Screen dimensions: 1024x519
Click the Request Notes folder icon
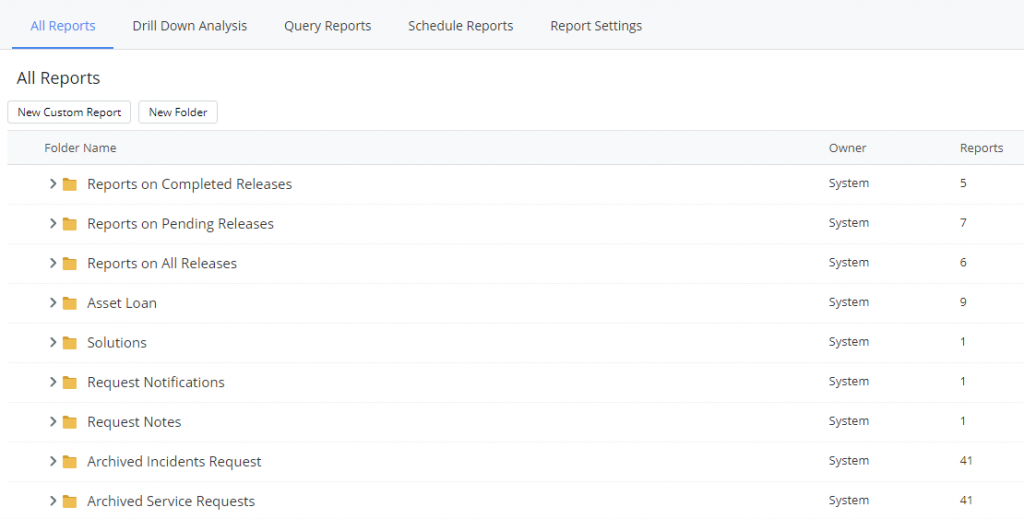point(69,422)
